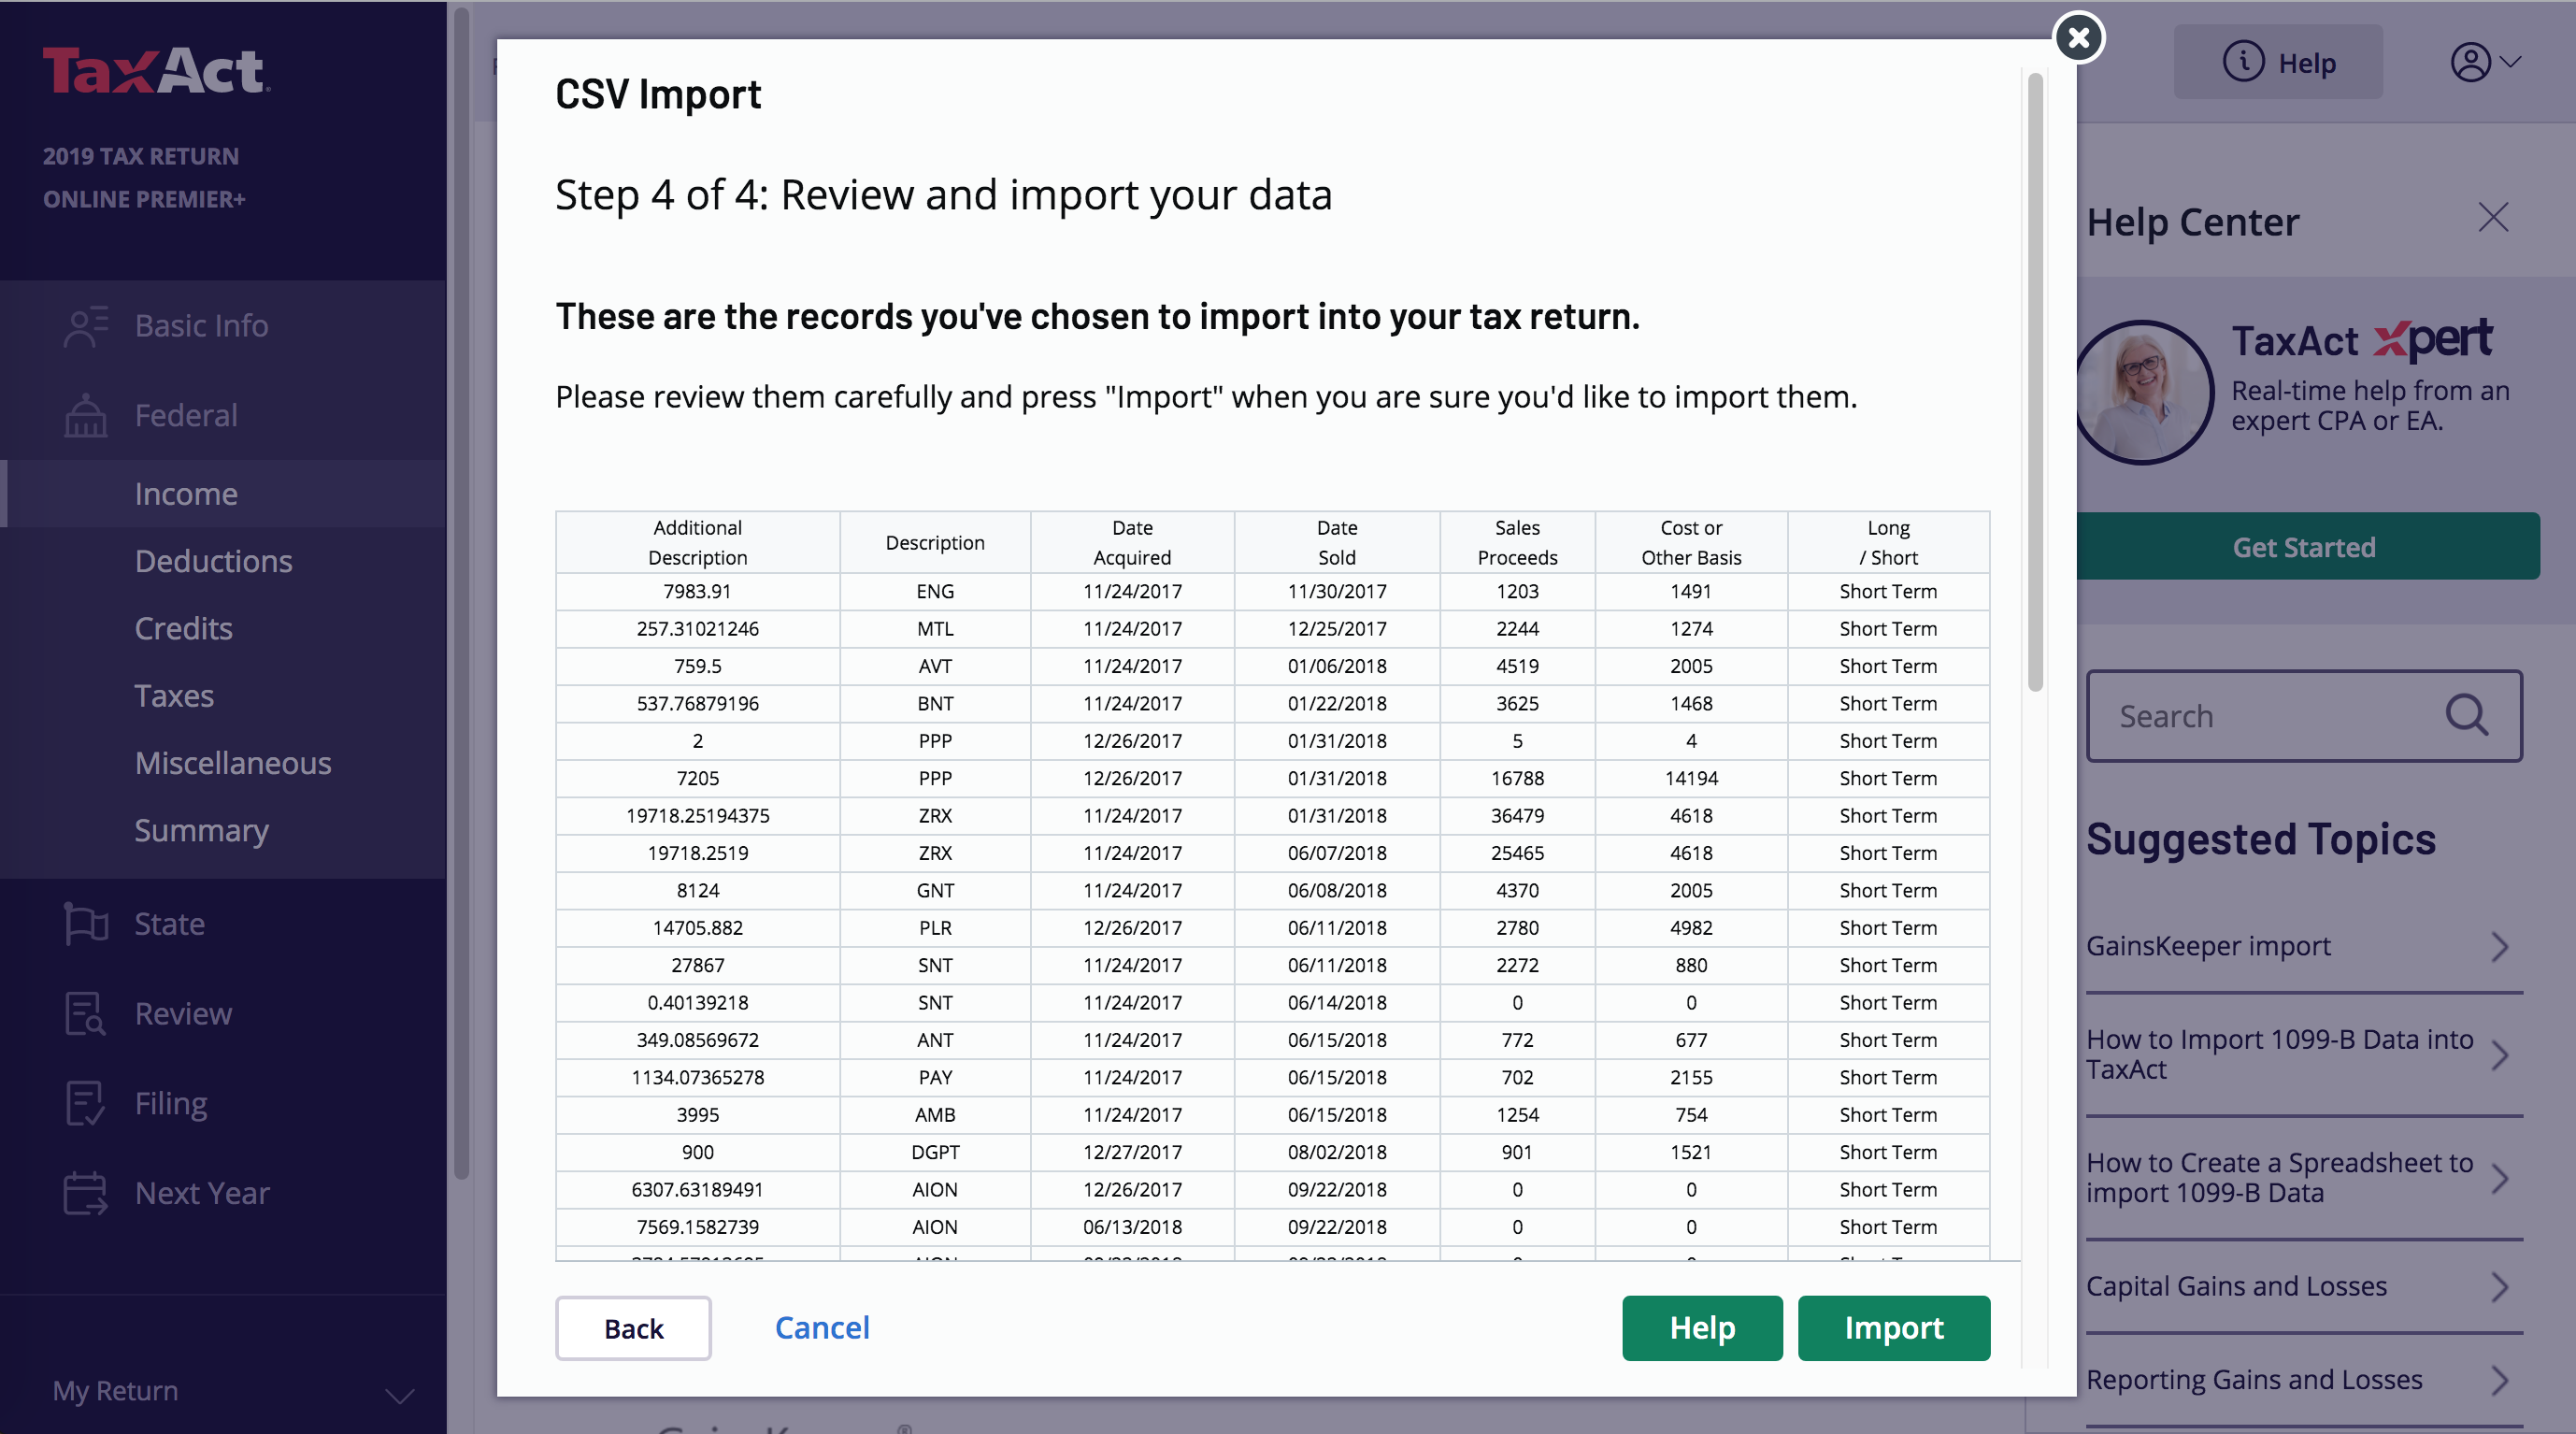Open the Basic Info section label
This screenshot has height=1434, width=2576.
click(x=201, y=326)
